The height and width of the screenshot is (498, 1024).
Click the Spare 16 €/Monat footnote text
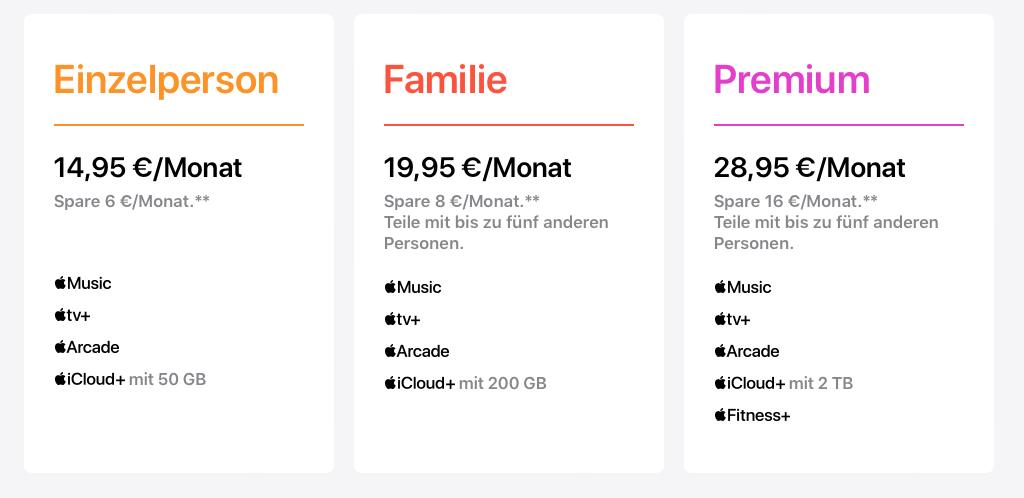click(x=796, y=201)
